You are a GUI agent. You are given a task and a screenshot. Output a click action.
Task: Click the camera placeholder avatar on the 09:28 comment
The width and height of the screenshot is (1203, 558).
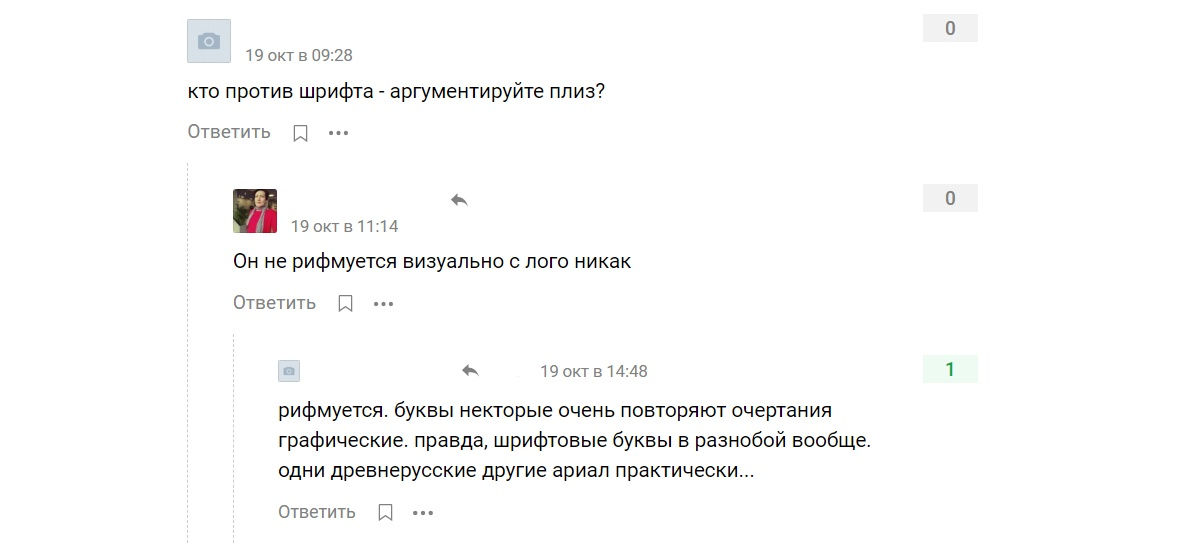click(x=209, y=41)
